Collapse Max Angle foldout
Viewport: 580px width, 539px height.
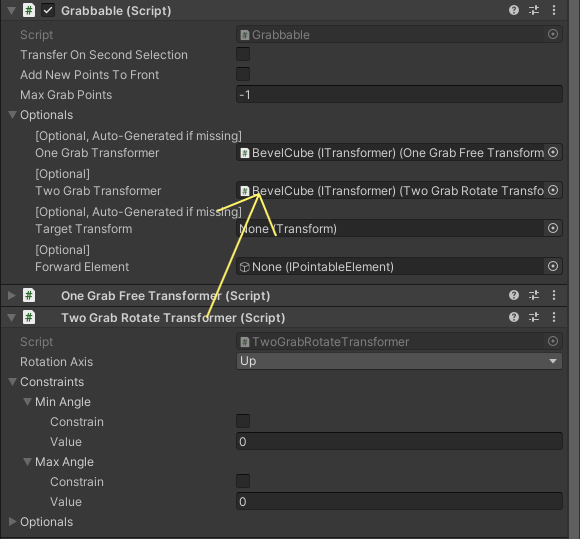[27, 461]
